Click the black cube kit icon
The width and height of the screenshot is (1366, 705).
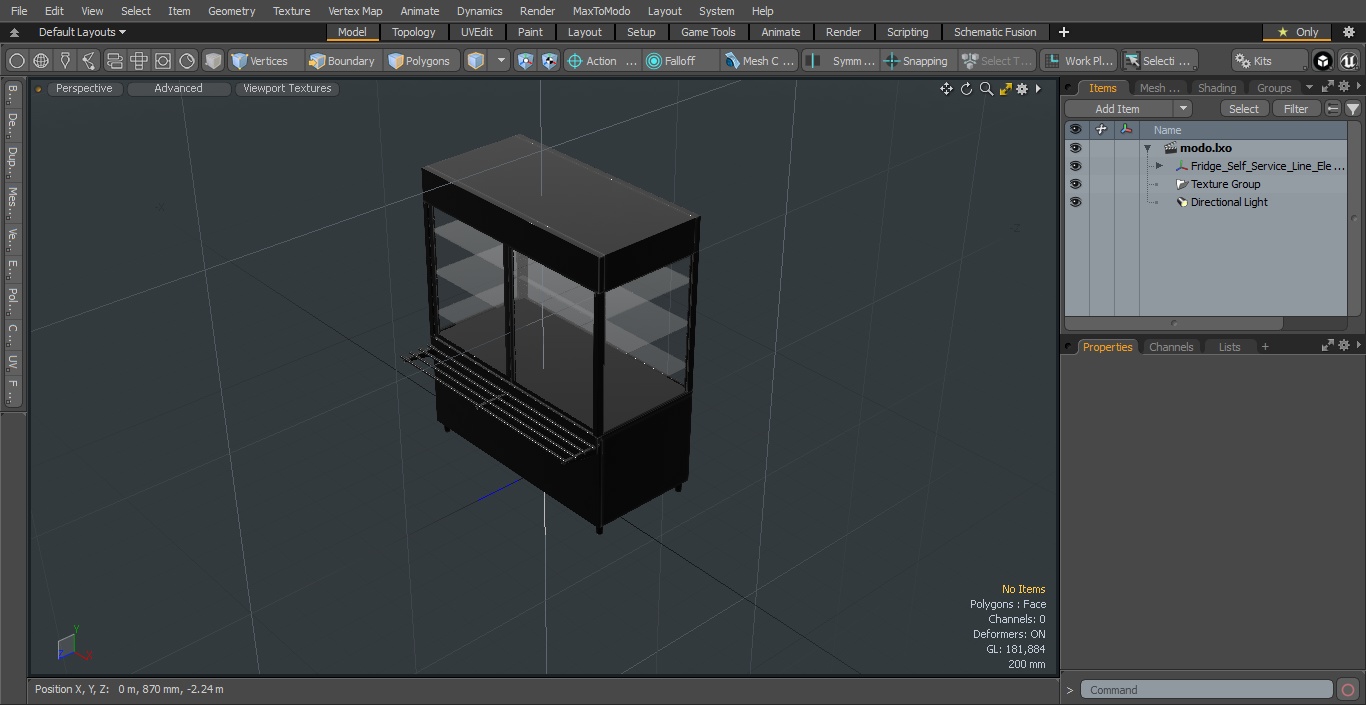coord(1323,61)
